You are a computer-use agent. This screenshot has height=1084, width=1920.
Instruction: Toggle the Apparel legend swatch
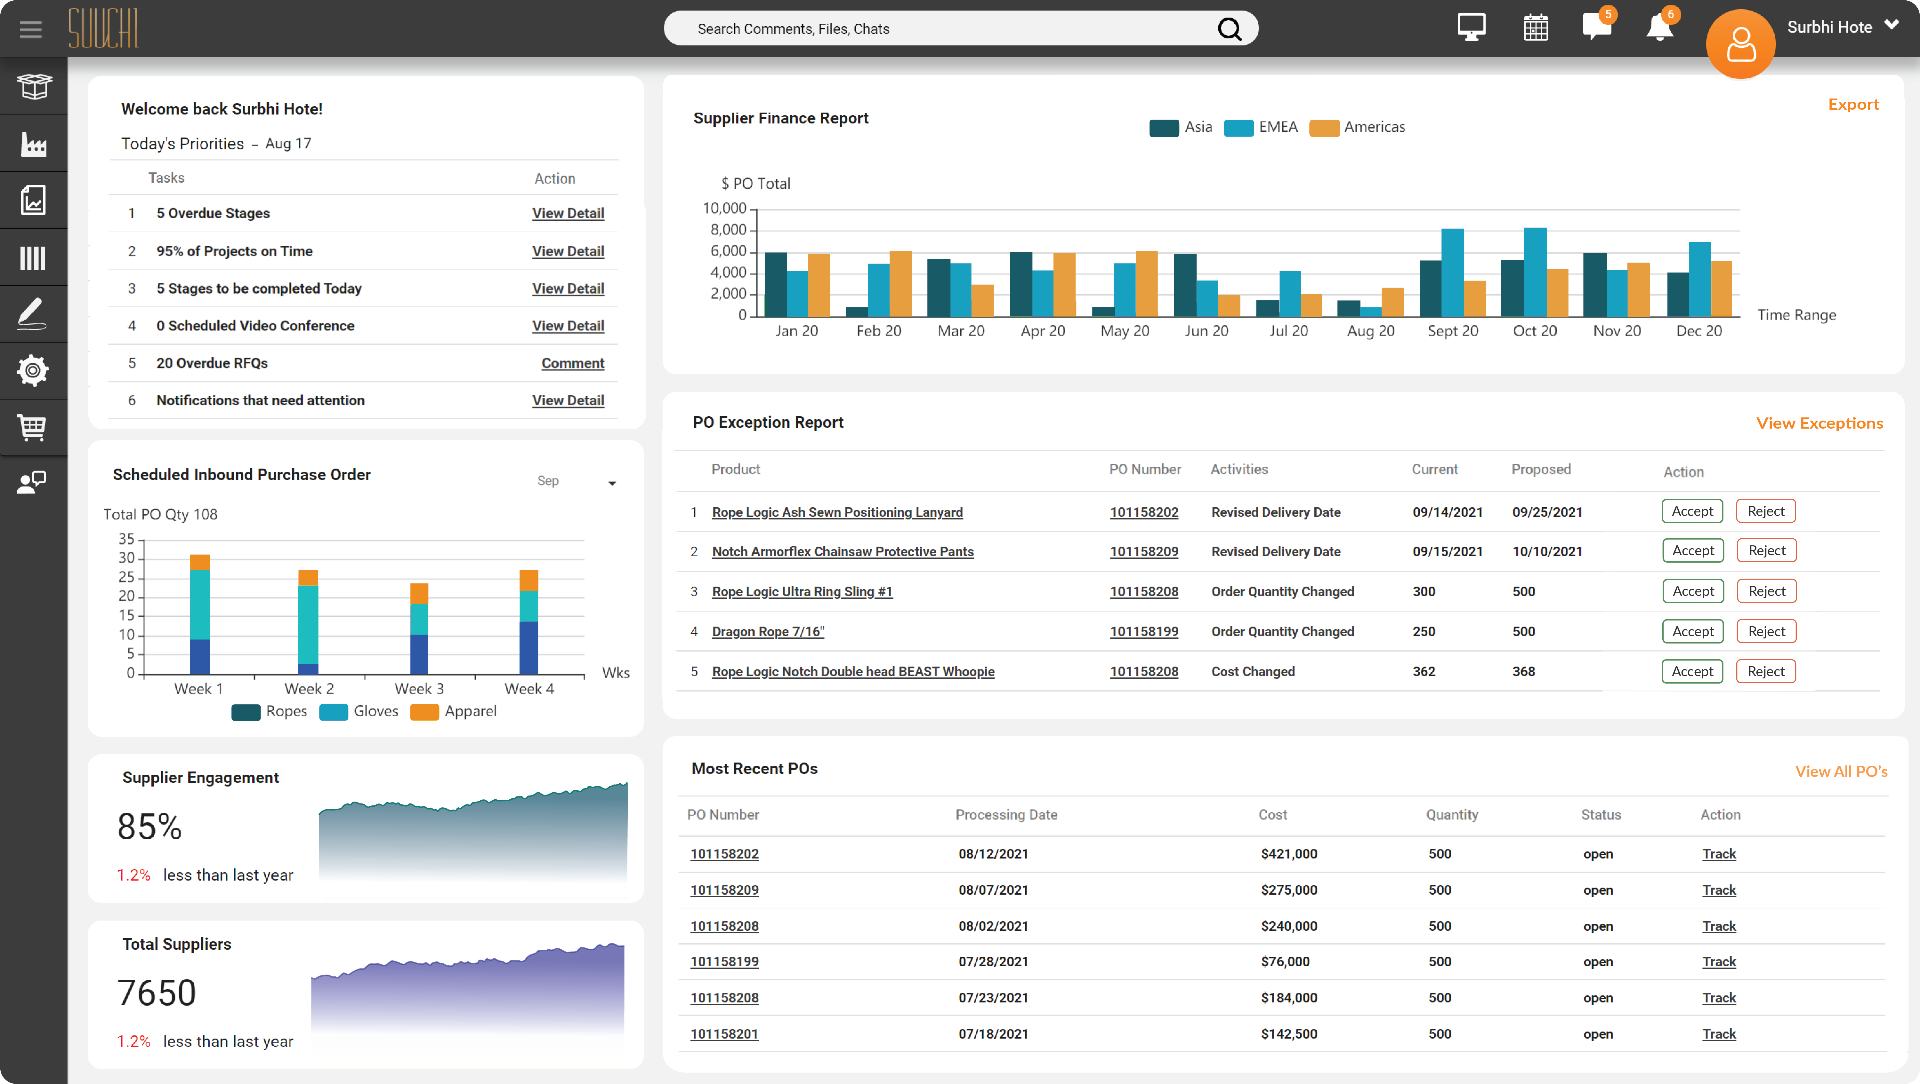425,712
